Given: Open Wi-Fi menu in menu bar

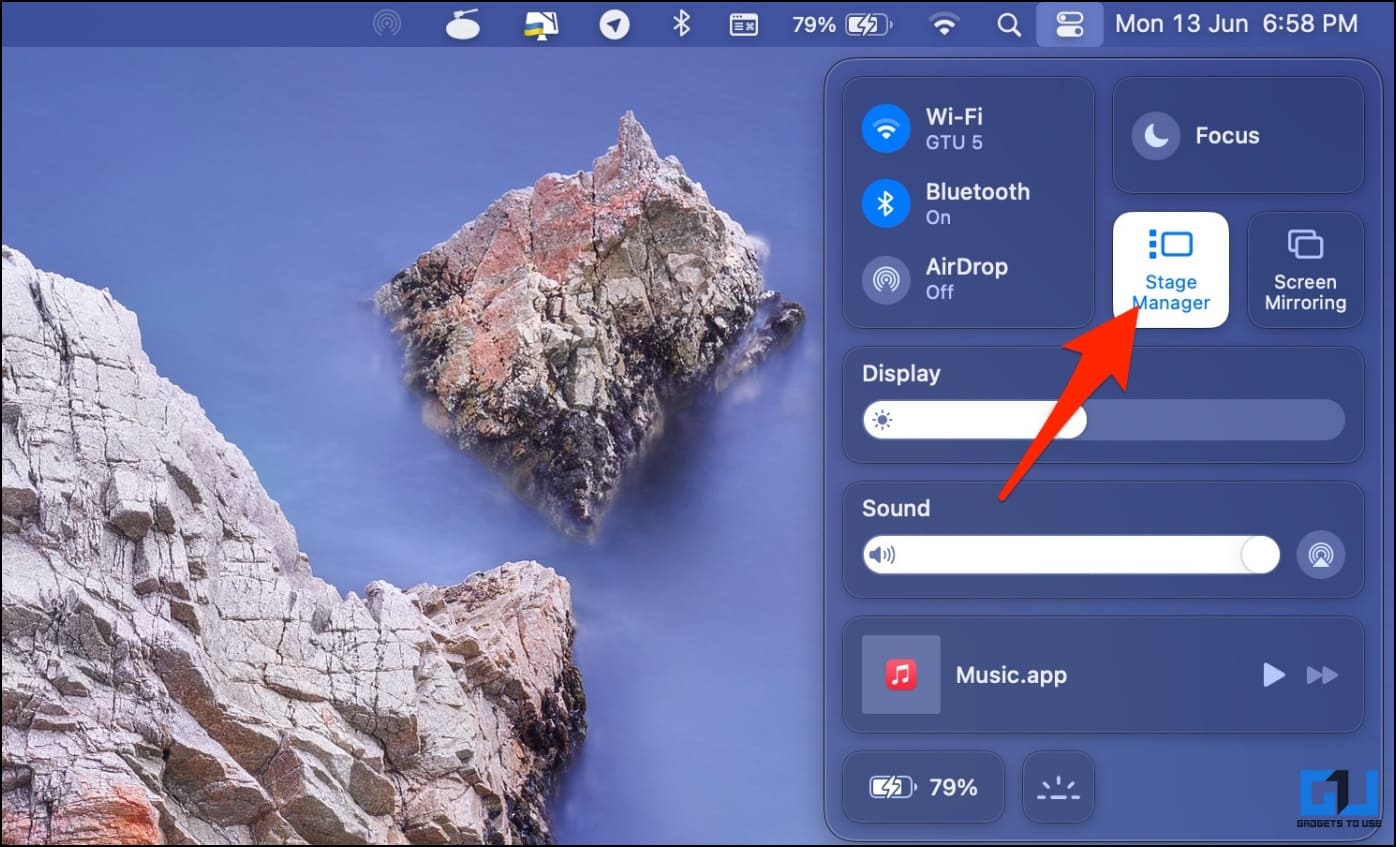Looking at the screenshot, I should [x=943, y=24].
